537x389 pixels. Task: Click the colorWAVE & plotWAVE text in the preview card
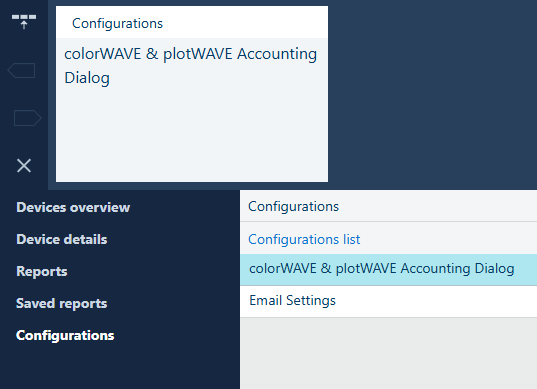pyautogui.click(x=148, y=54)
